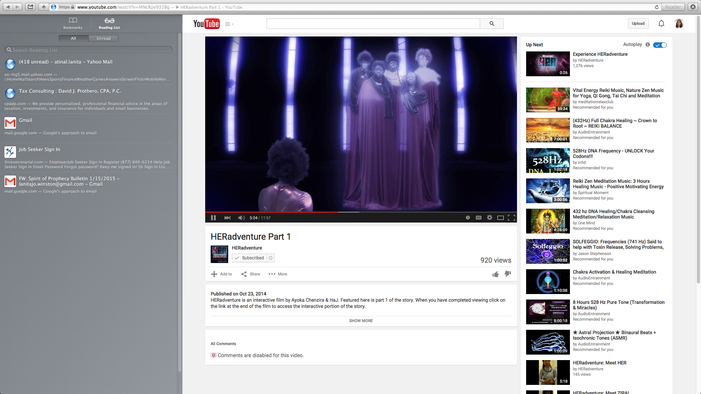This screenshot has height=394, width=701.
Task: Open the downloads icon in Safari toolbar
Action: tap(693, 7)
